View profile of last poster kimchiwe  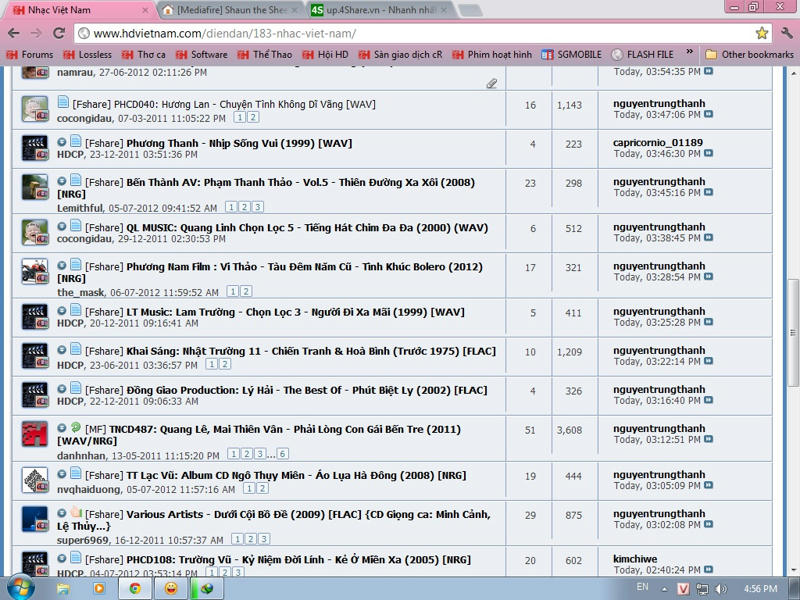click(635, 559)
